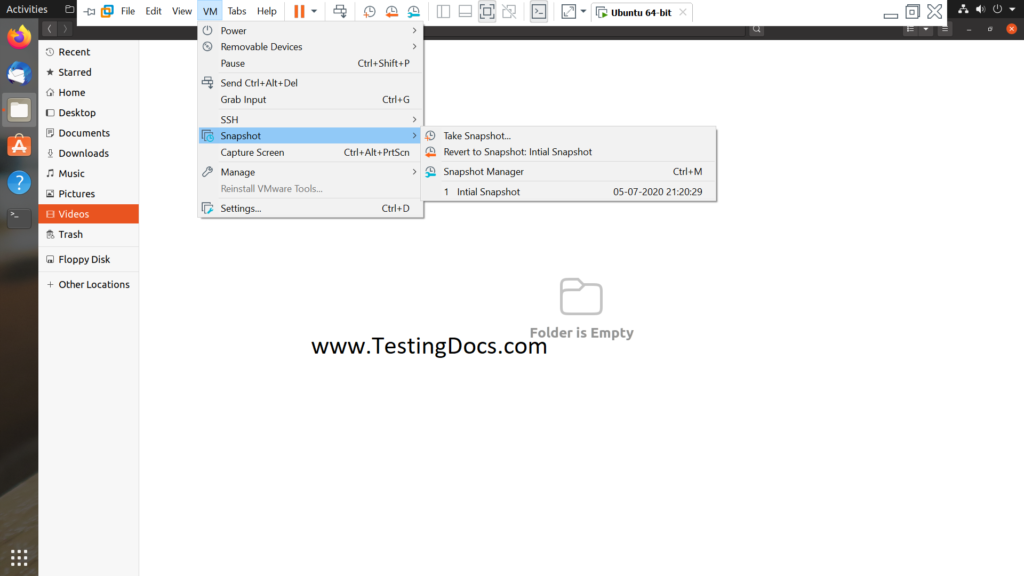Open the Tabs menu
This screenshot has height=576, width=1024.
coord(236,11)
